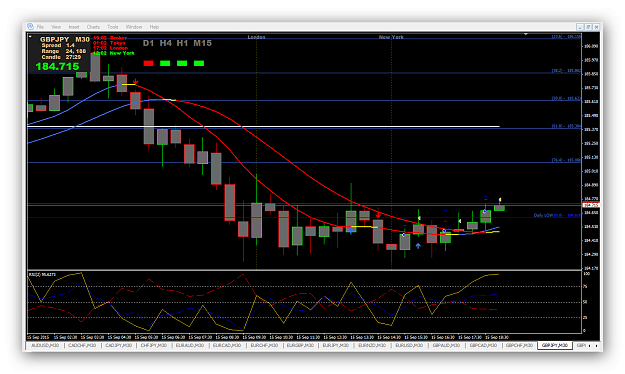Click the Daily LOW level label

[x=557, y=215]
